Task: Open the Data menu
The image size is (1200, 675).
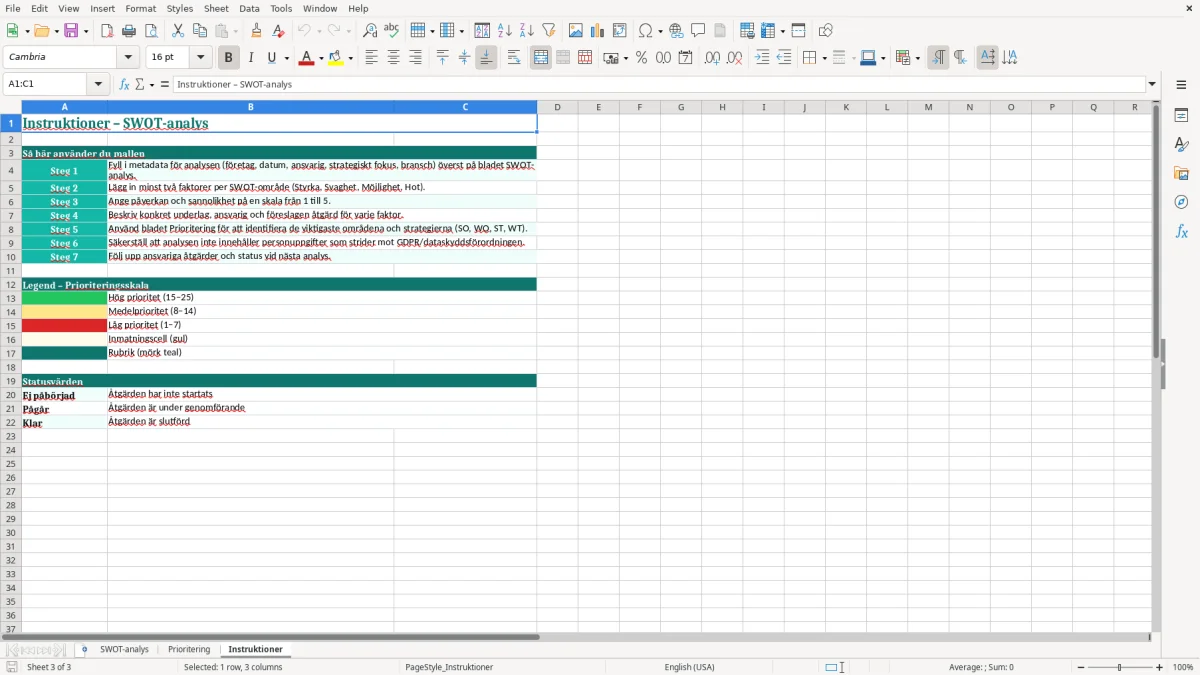Action: coord(249,9)
